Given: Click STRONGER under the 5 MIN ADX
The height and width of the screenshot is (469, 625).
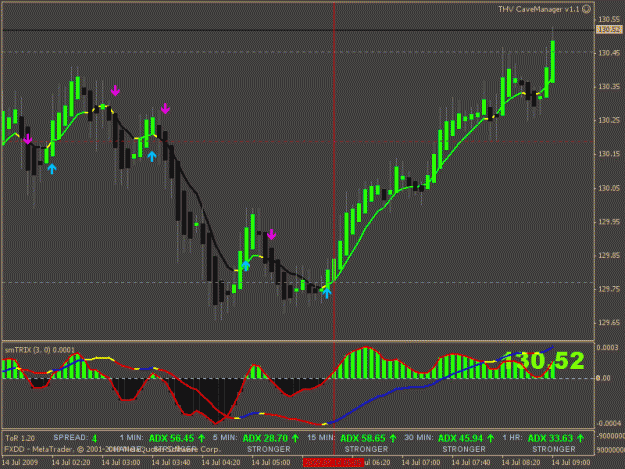Looking at the screenshot, I should (269, 449).
